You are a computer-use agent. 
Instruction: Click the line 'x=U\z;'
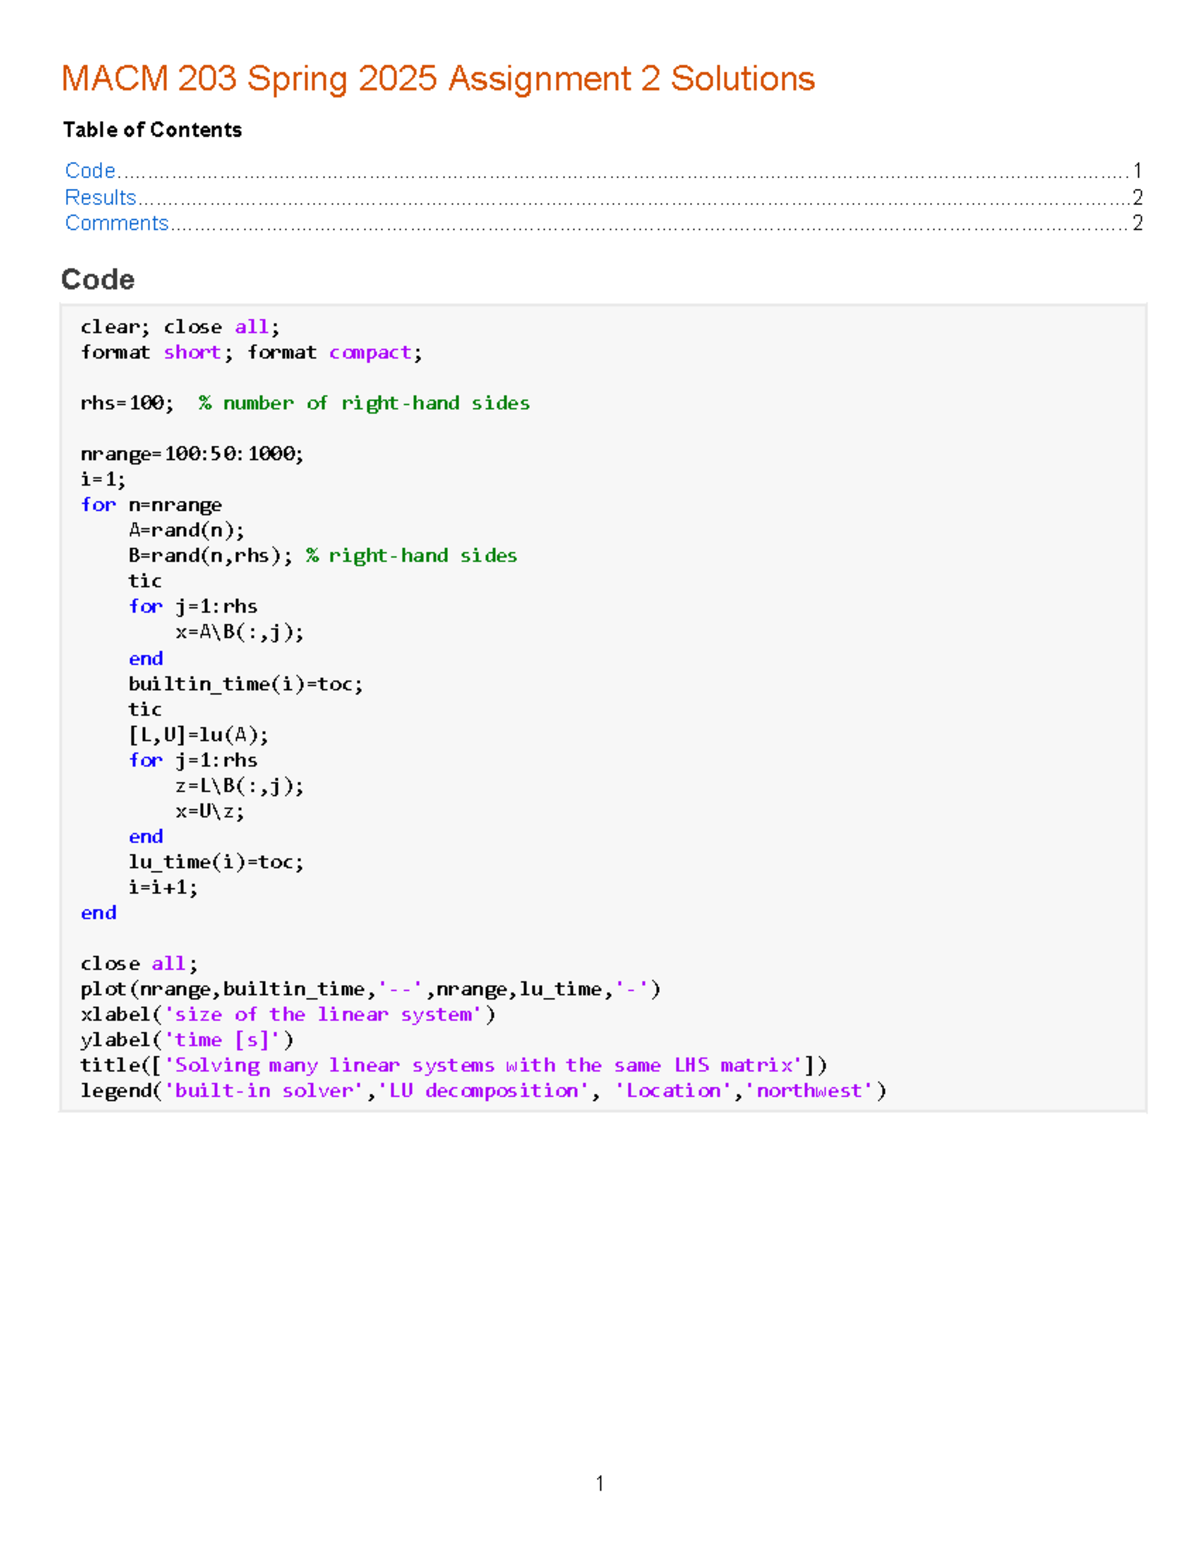210,811
